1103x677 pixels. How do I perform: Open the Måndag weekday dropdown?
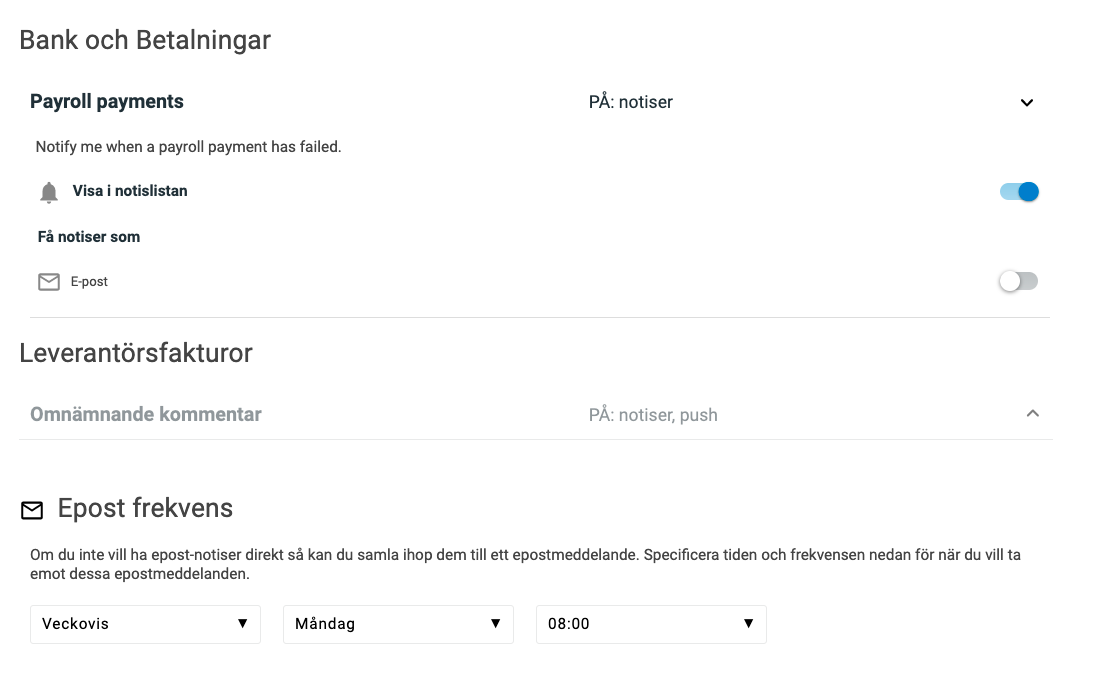[398, 624]
